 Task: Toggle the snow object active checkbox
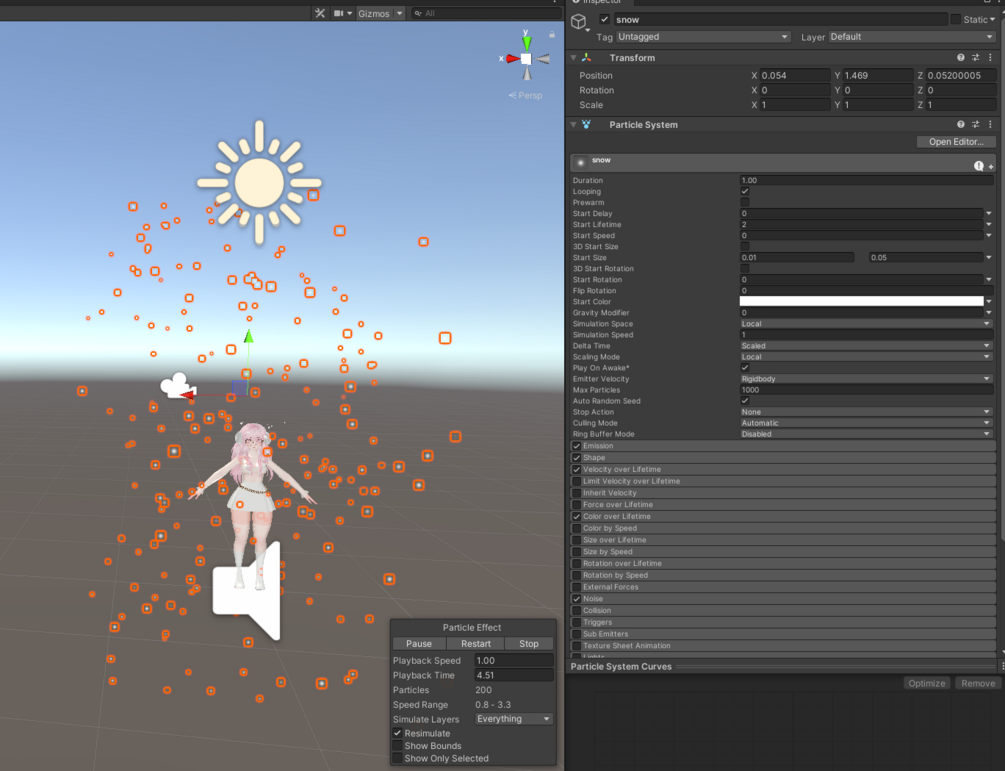tap(604, 19)
